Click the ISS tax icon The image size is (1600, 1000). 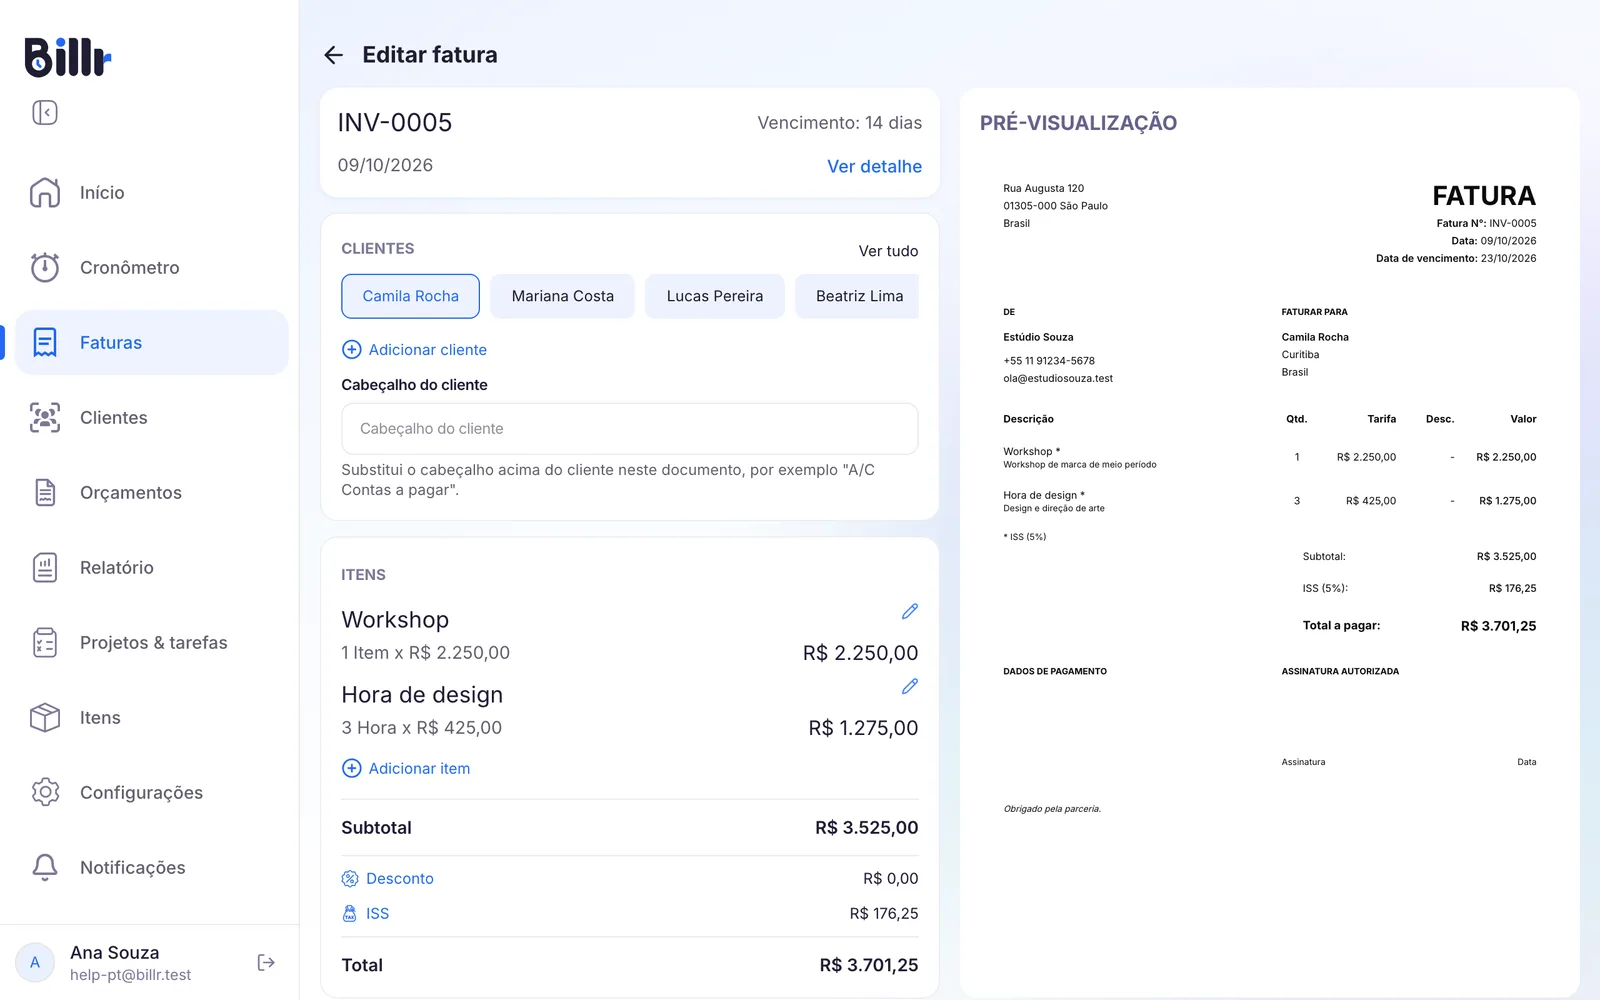click(350, 913)
